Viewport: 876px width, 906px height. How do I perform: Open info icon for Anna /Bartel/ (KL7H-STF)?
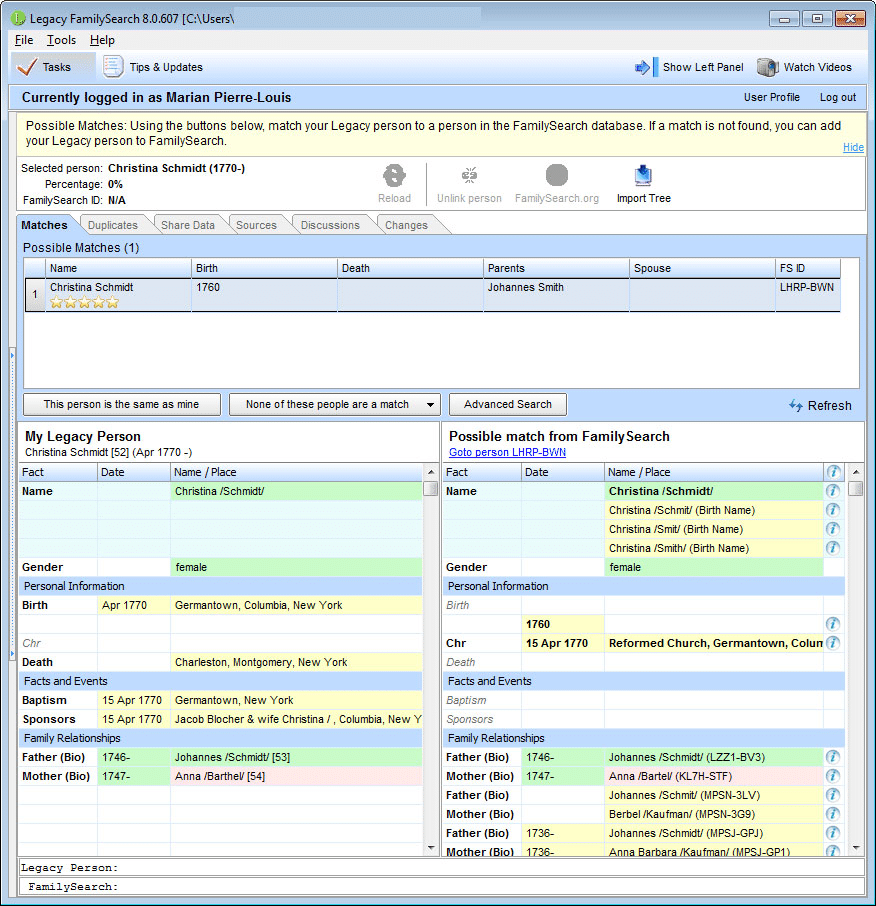[833, 776]
